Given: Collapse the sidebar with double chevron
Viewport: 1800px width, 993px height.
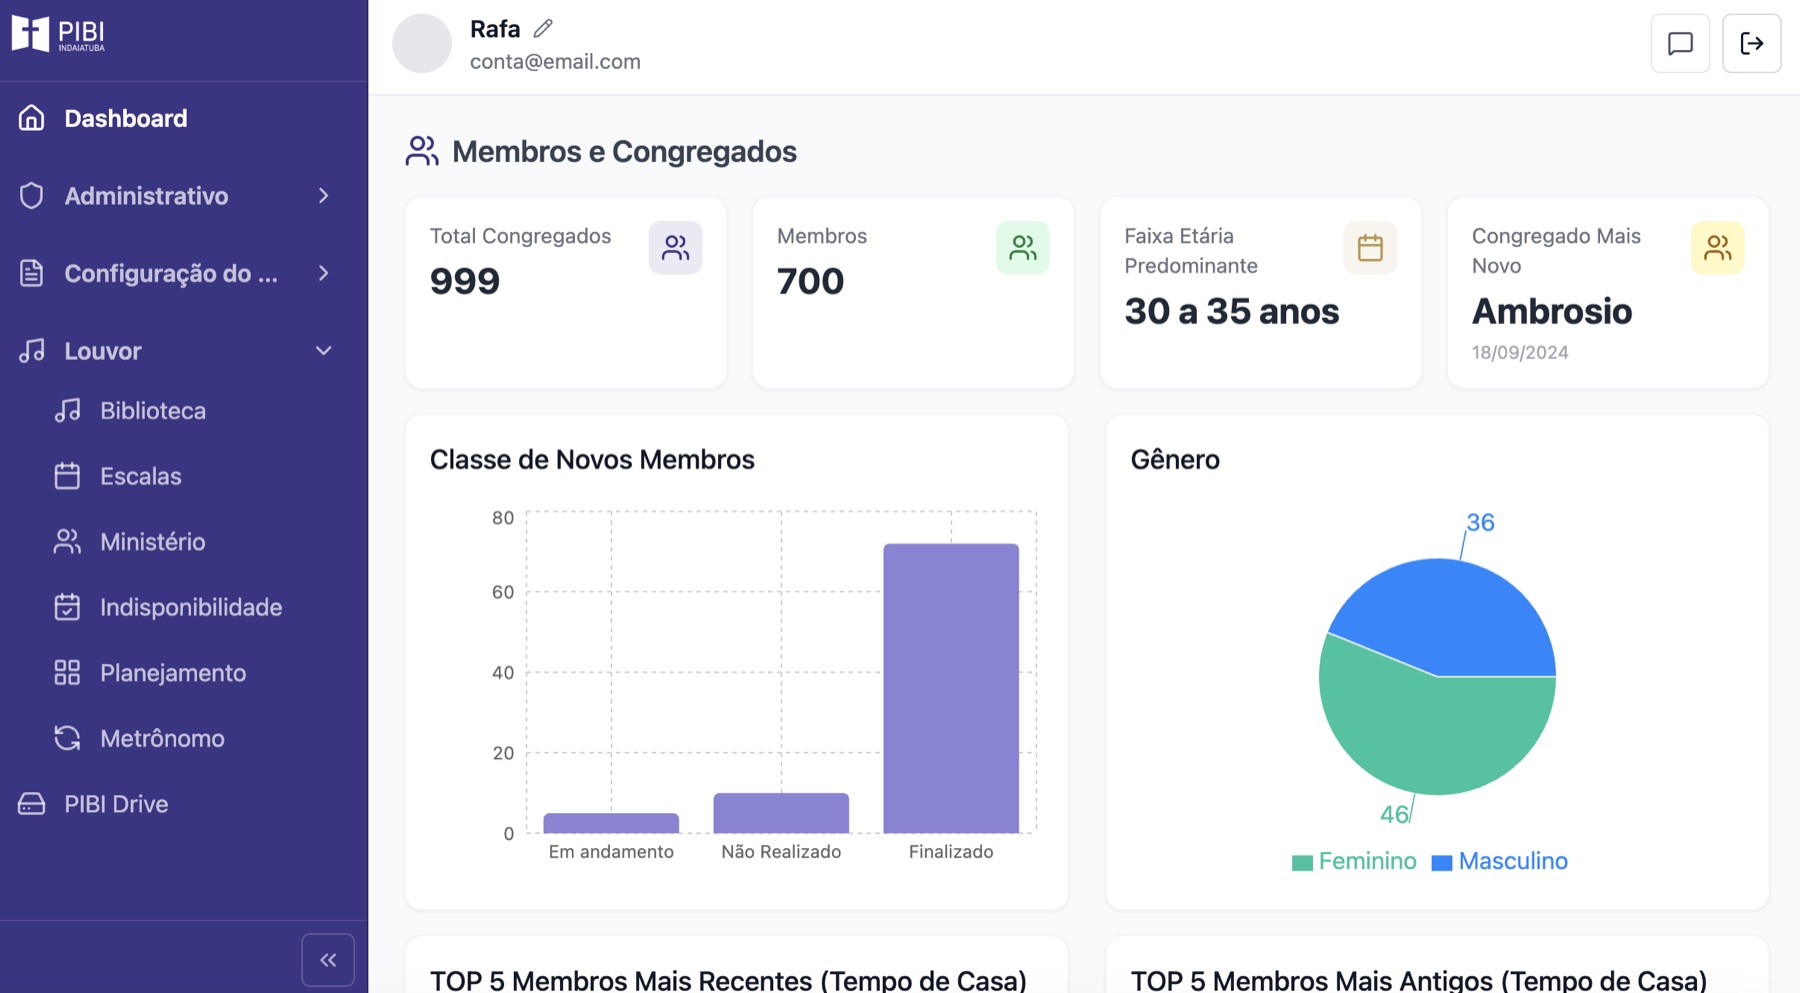Looking at the screenshot, I should [x=328, y=960].
